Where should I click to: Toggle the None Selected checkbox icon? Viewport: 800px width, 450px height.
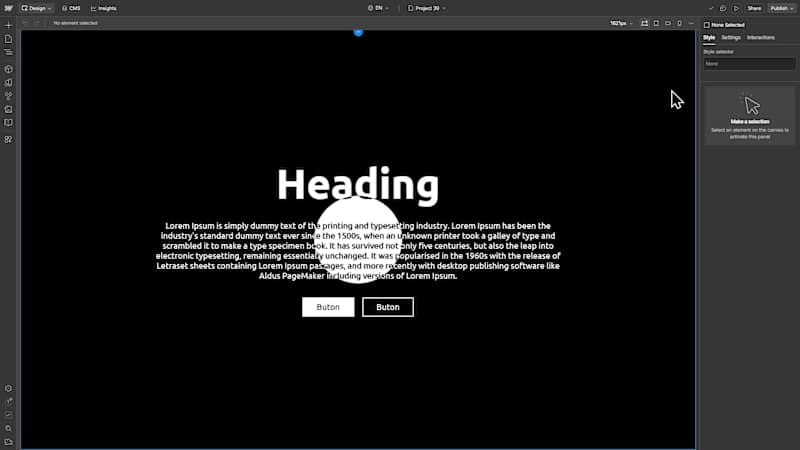pyautogui.click(x=707, y=25)
